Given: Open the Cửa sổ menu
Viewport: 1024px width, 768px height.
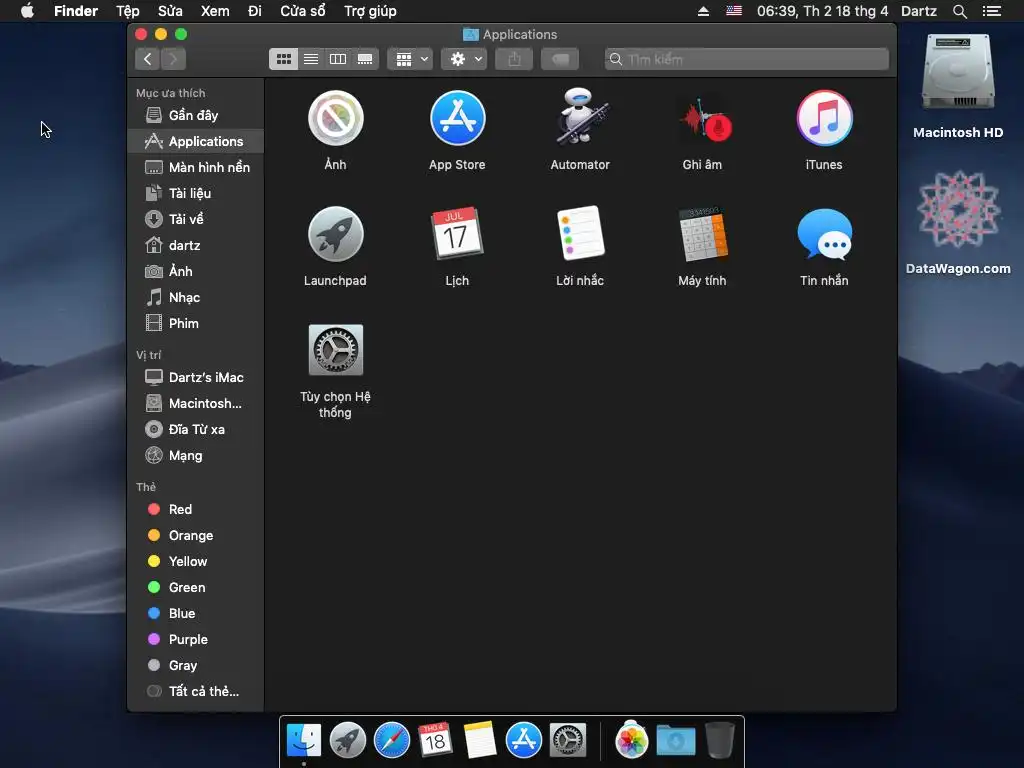Looking at the screenshot, I should [302, 11].
